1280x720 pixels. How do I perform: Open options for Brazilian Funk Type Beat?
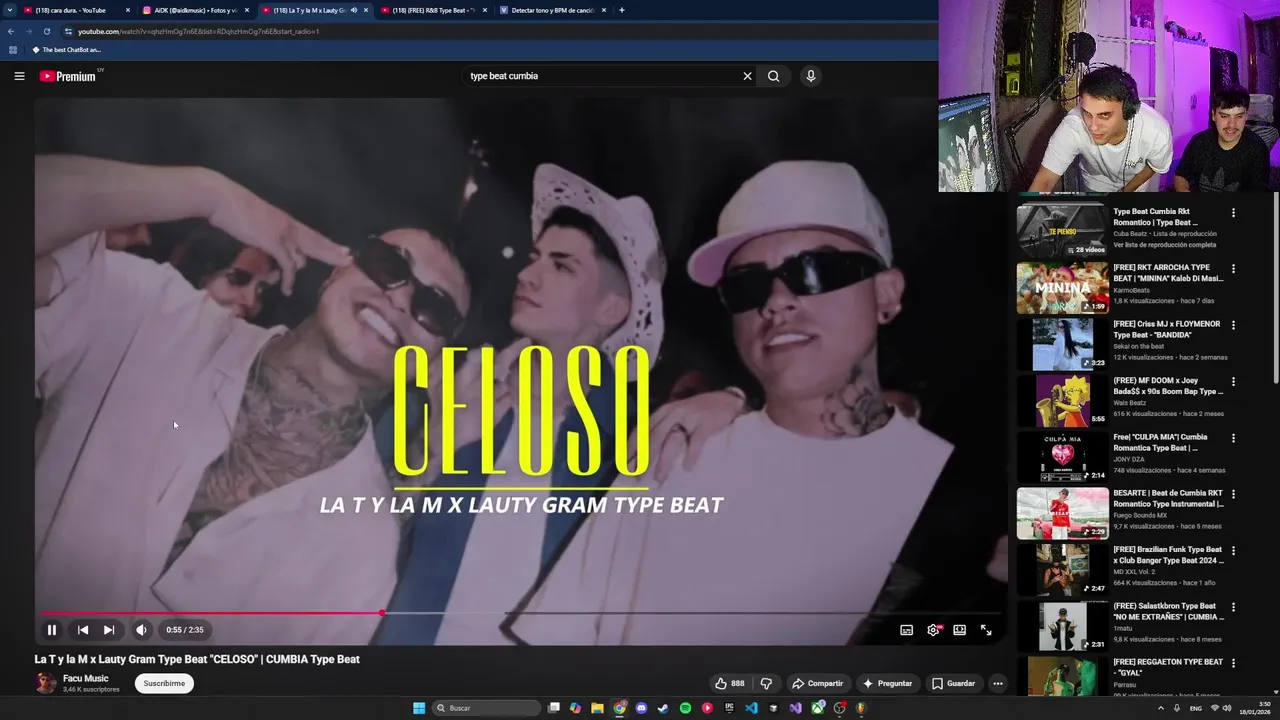point(1233,551)
